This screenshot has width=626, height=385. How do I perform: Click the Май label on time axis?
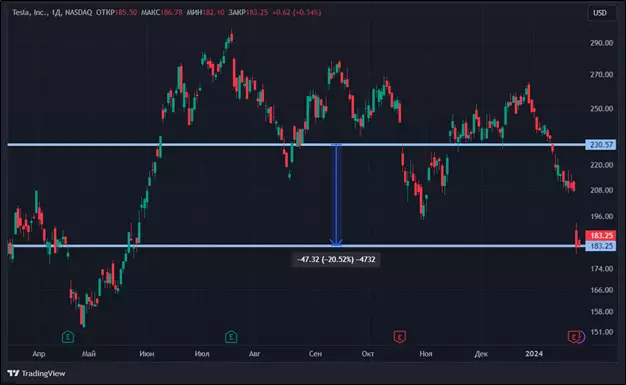(89, 354)
